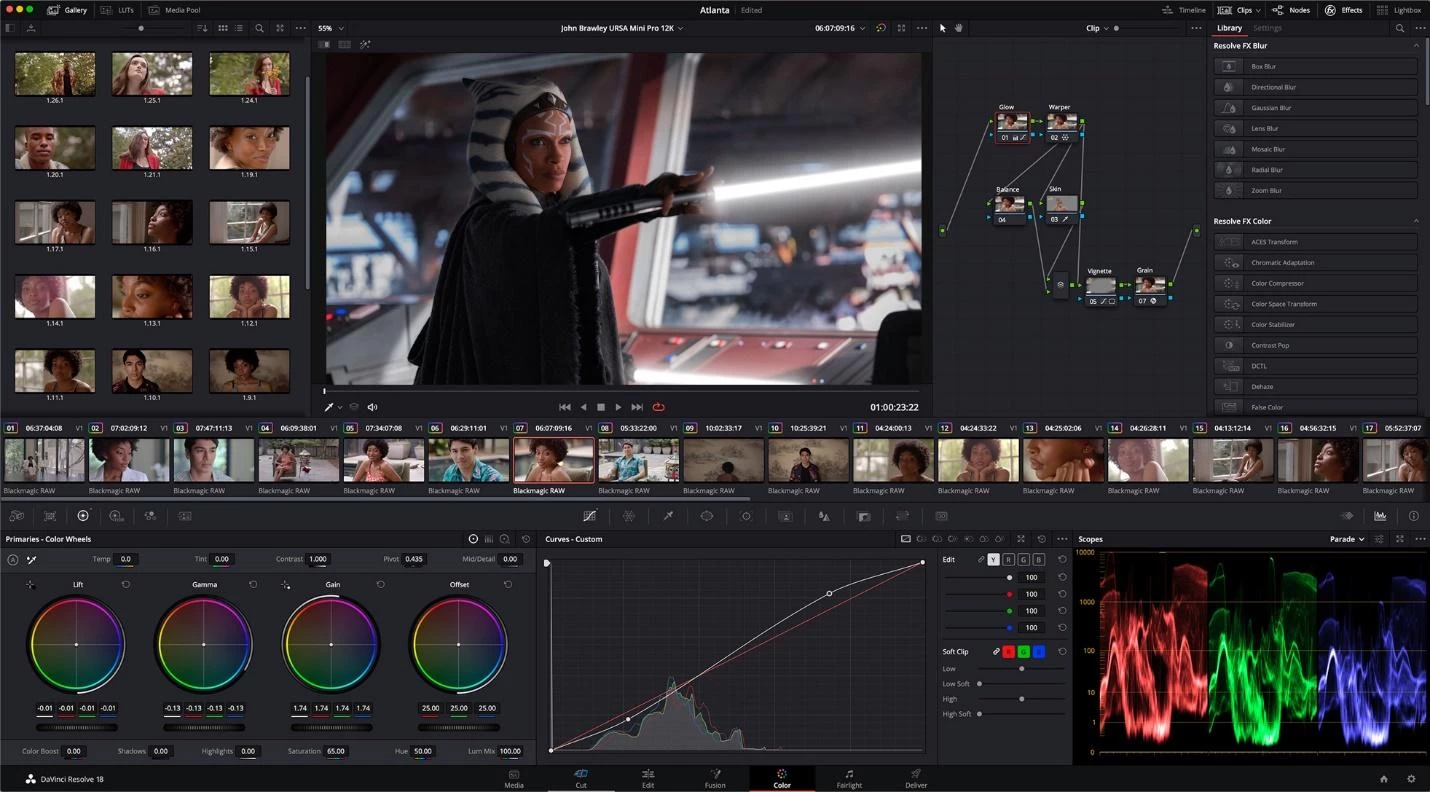1430x792 pixels.
Task: Toggle the B channel curve edit button
Action: pyautogui.click(x=1039, y=560)
